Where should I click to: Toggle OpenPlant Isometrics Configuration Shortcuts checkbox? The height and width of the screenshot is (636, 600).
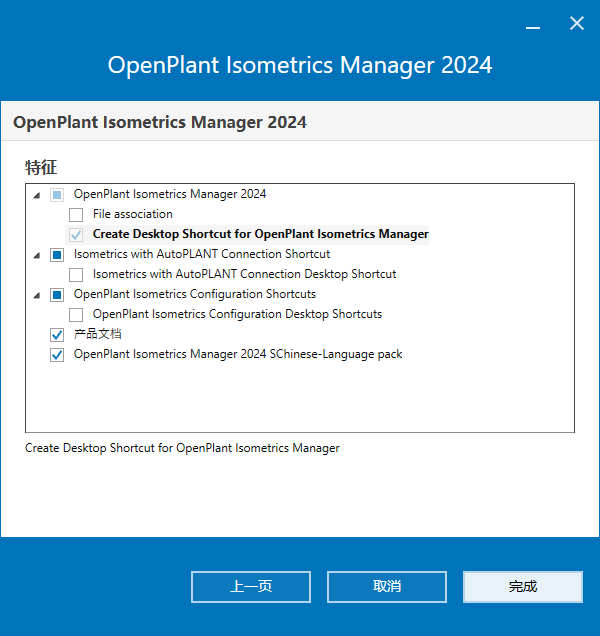[x=57, y=294]
